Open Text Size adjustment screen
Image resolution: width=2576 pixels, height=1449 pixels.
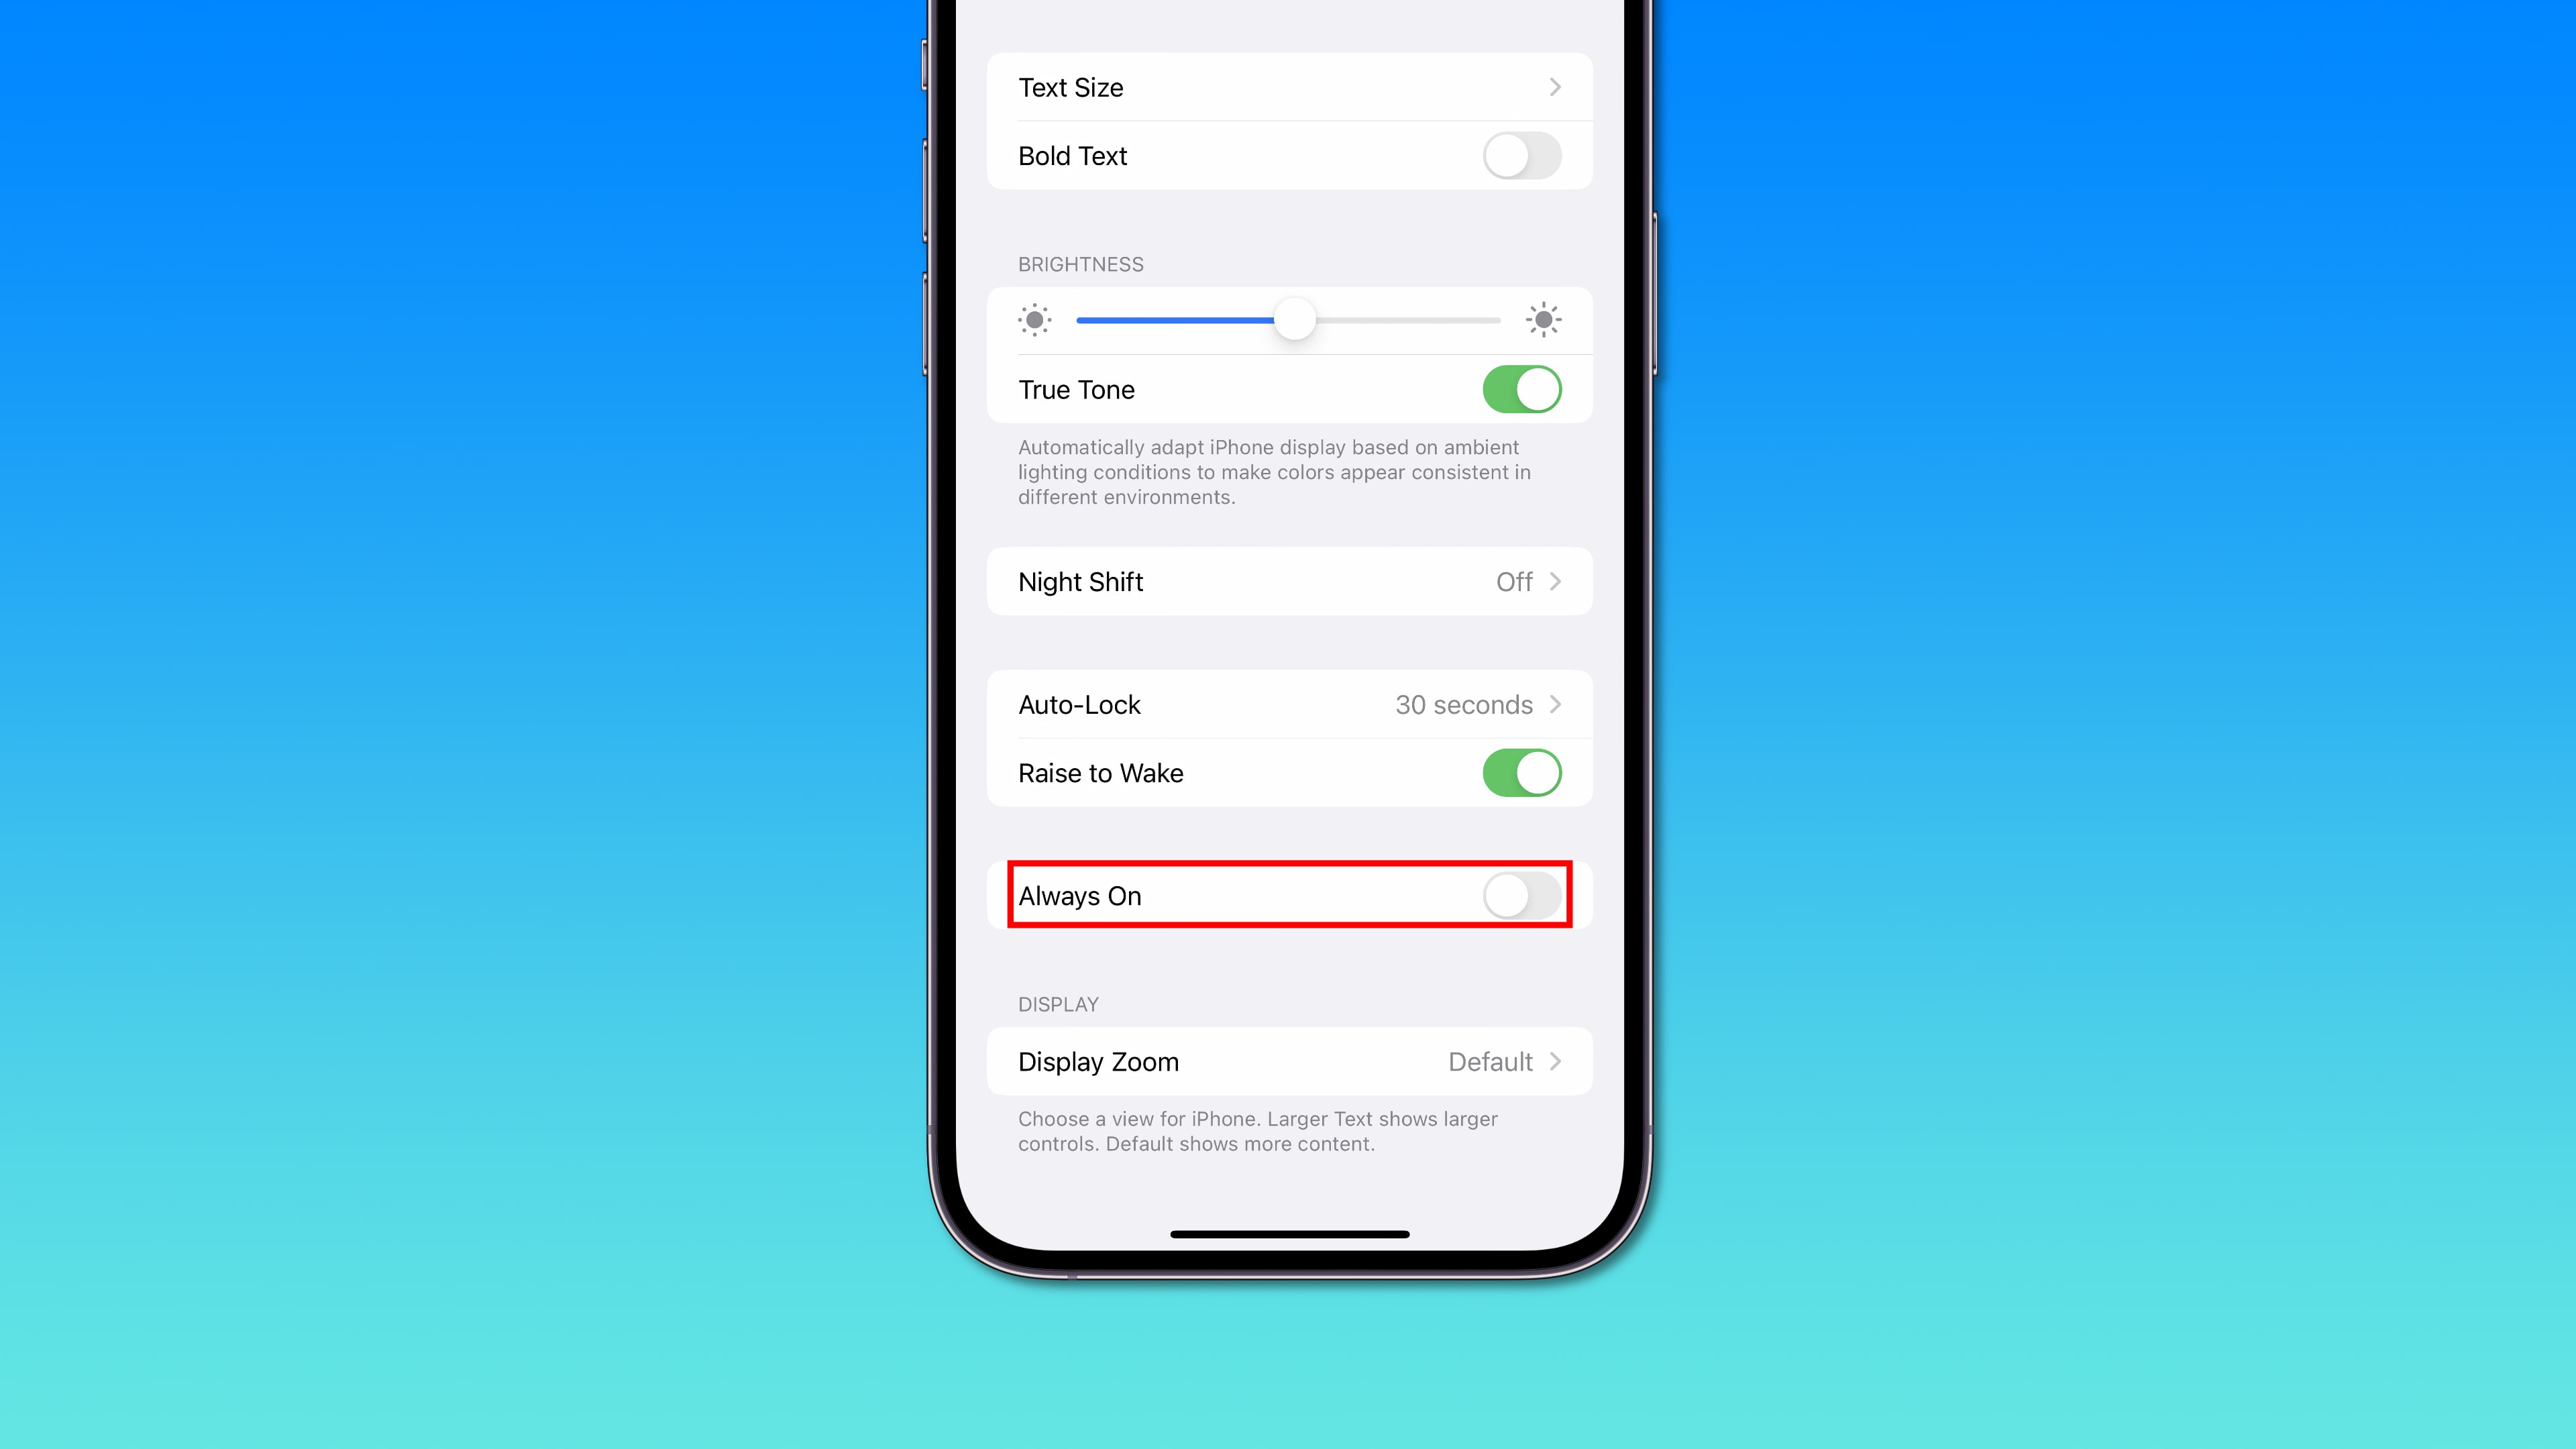tap(1288, 87)
